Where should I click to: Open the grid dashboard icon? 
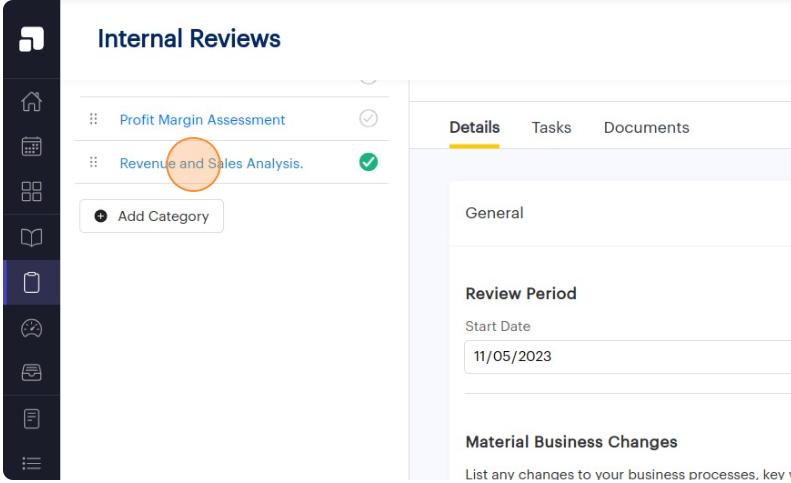(31, 191)
